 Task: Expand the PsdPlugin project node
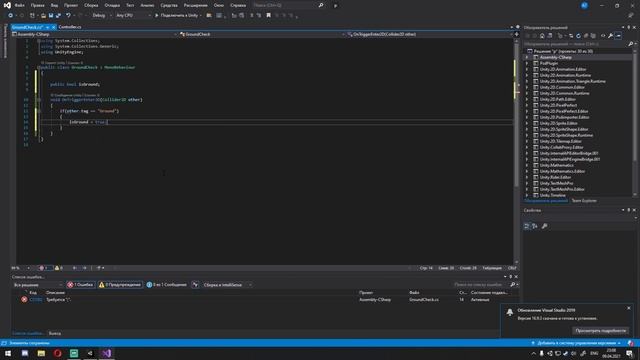pos(527,63)
